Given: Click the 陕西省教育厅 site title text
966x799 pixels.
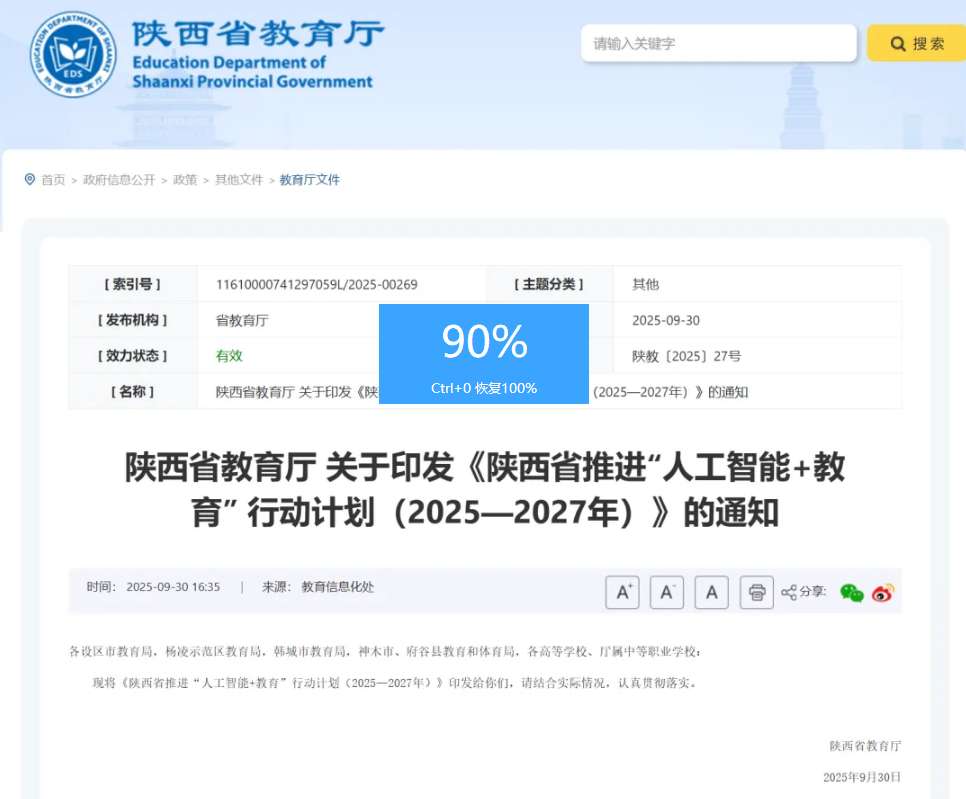Looking at the screenshot, I should pos(258,33).
